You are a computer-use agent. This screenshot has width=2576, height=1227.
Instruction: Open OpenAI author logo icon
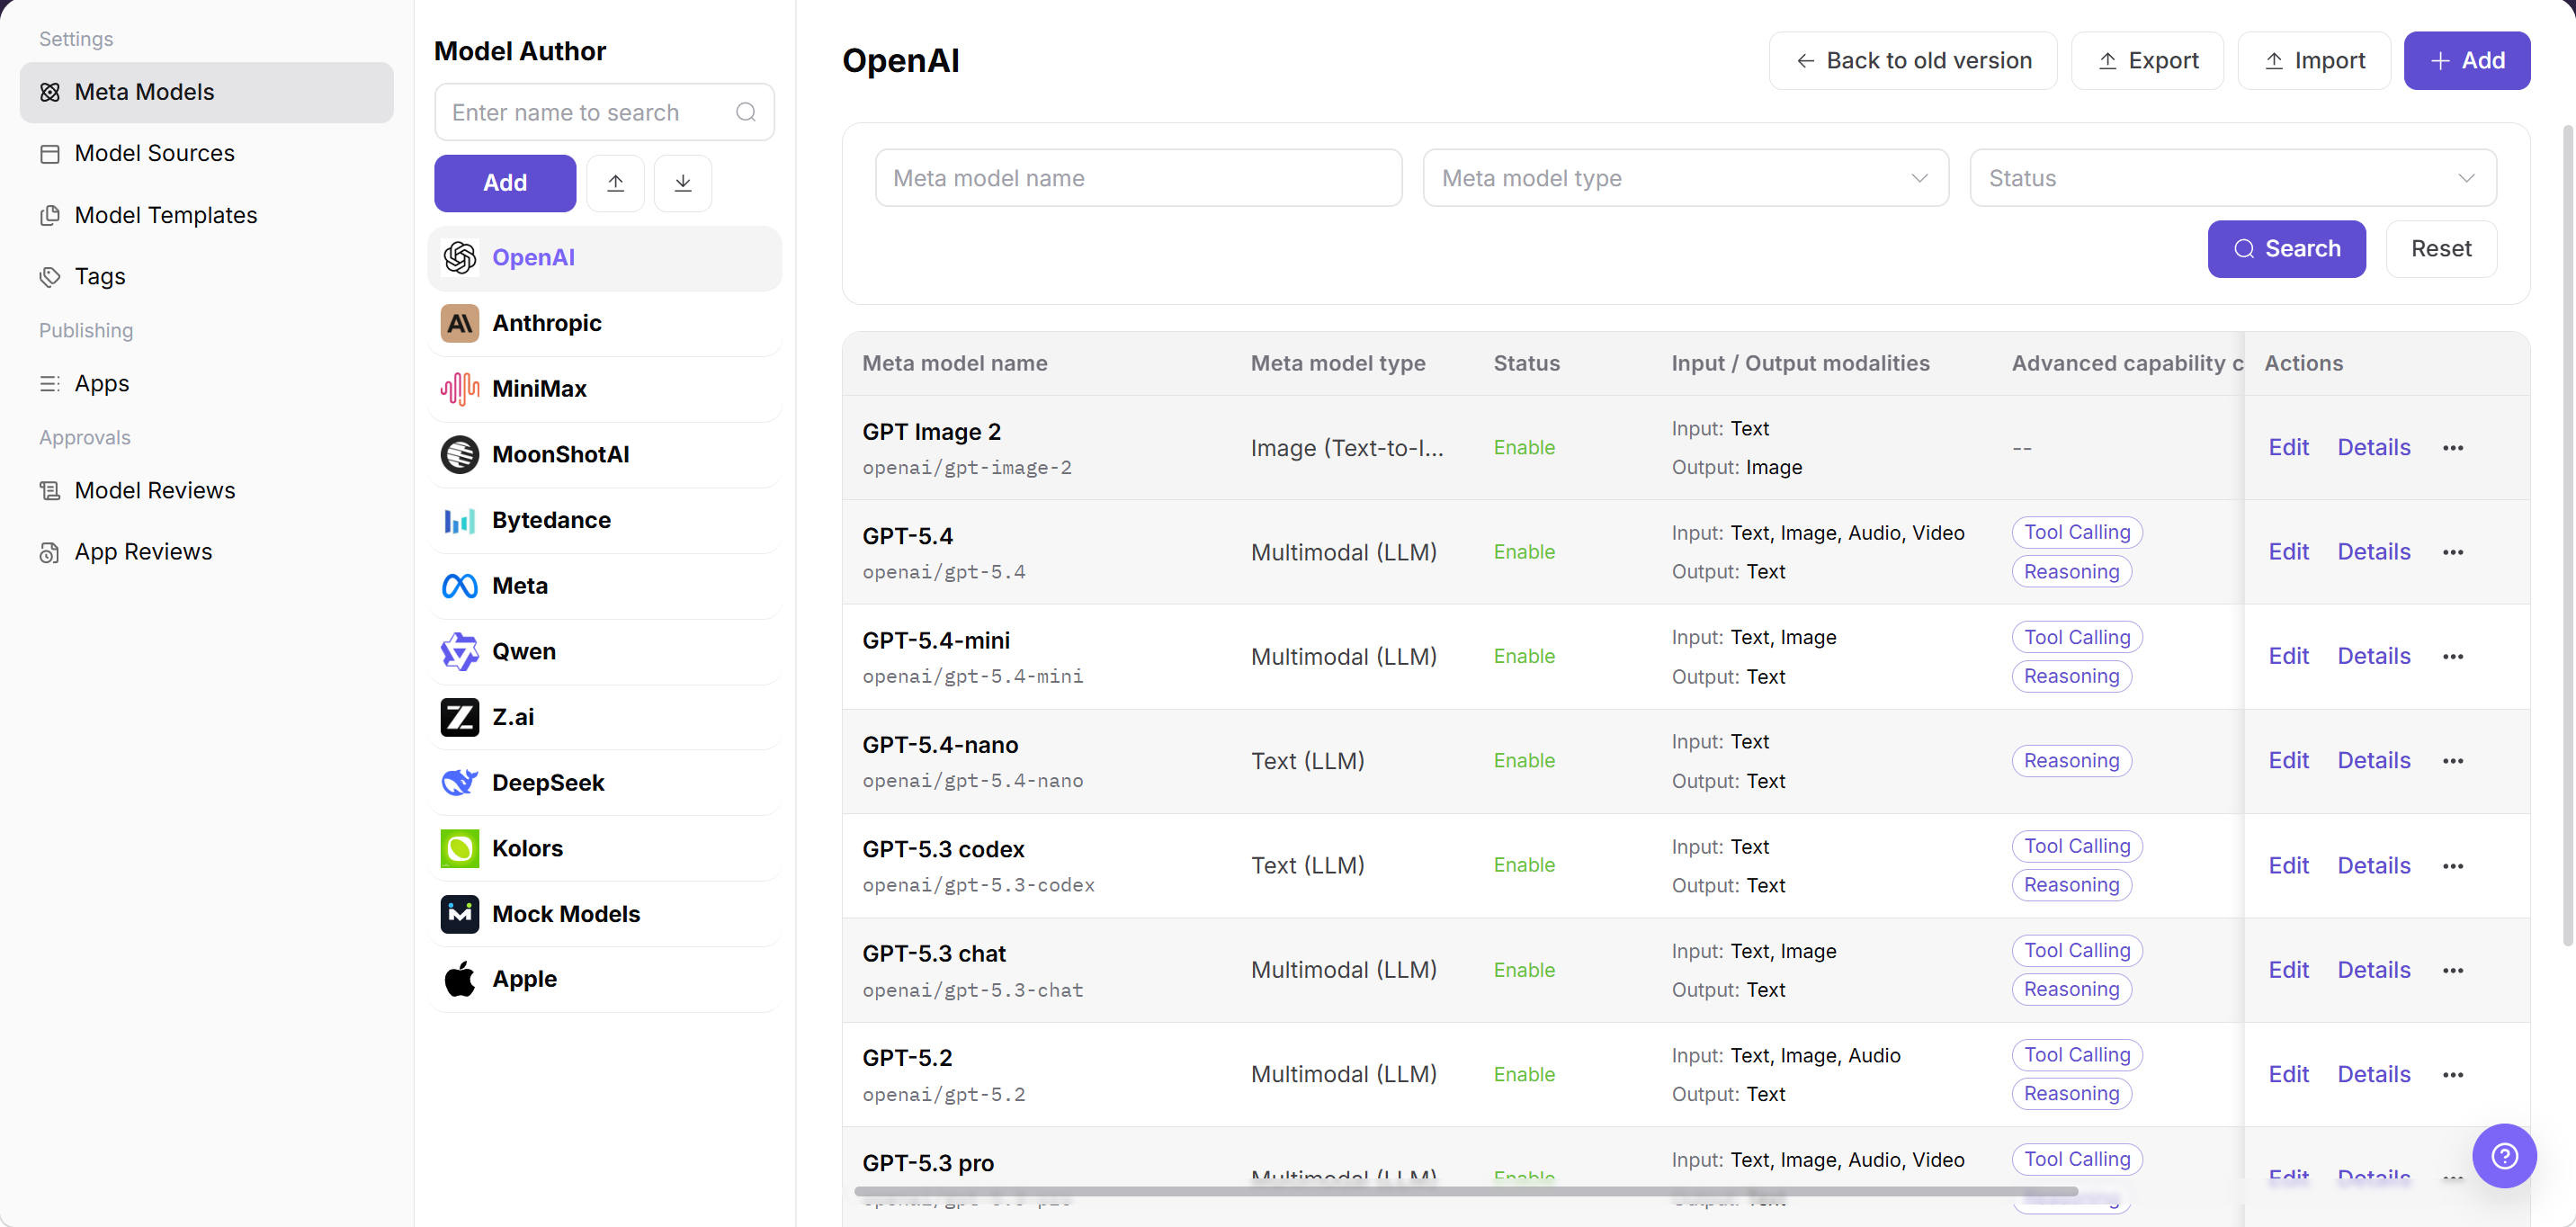(x=459, y=258)
